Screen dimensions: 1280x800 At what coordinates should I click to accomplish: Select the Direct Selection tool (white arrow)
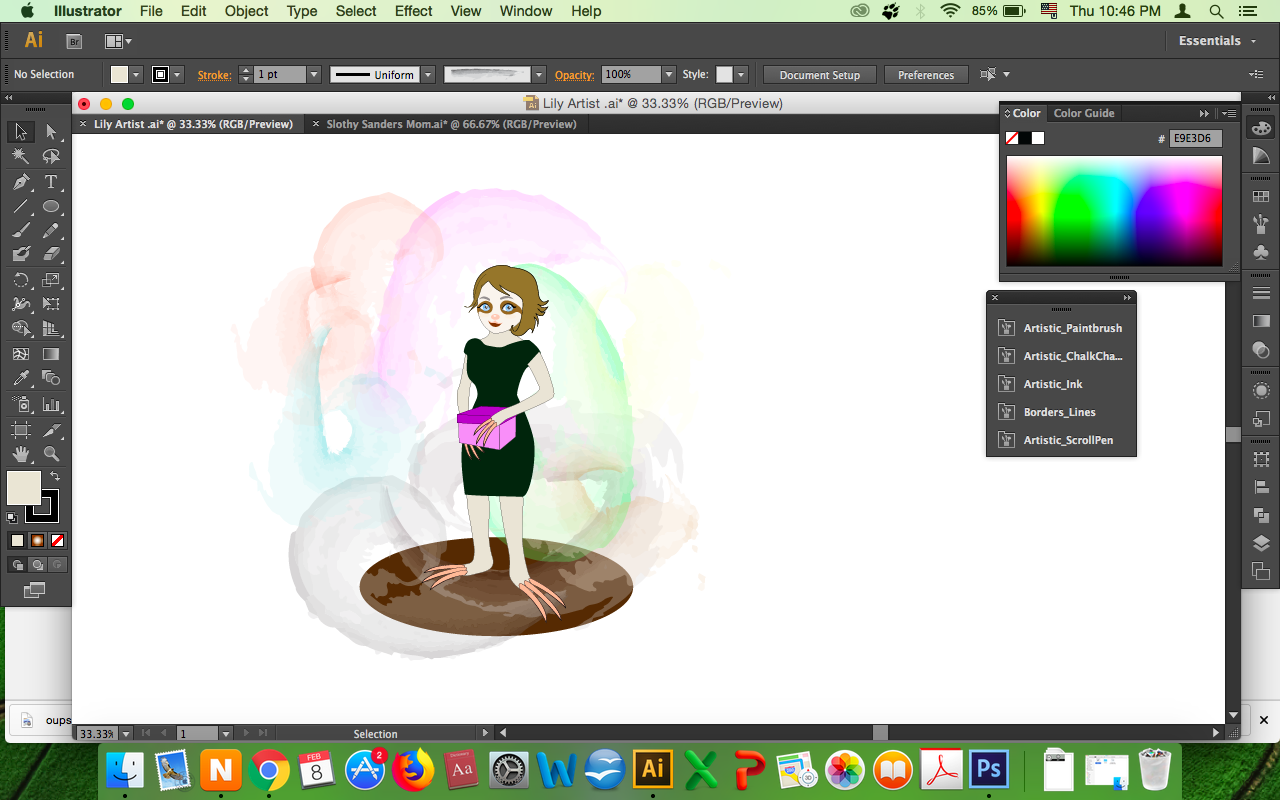tap(51, 132)
